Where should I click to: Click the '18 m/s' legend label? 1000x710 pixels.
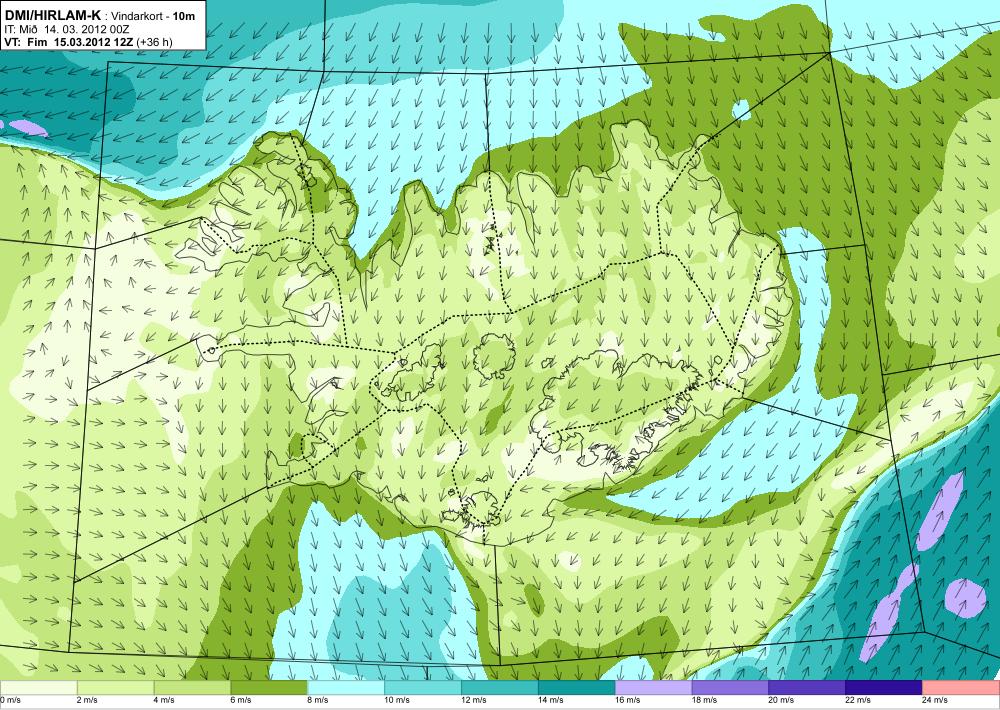click(x=704, y=700)
